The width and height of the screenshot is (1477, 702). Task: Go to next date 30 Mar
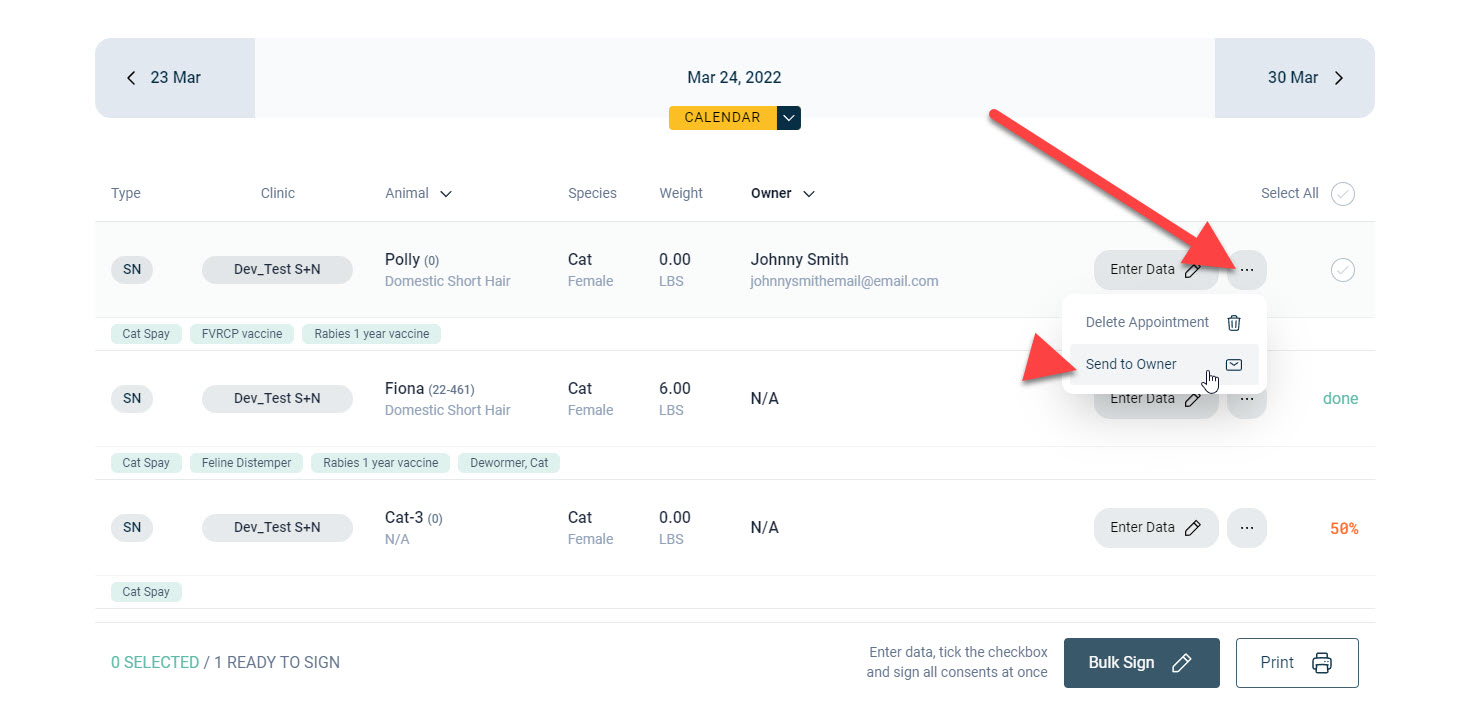coord(1305,78)
